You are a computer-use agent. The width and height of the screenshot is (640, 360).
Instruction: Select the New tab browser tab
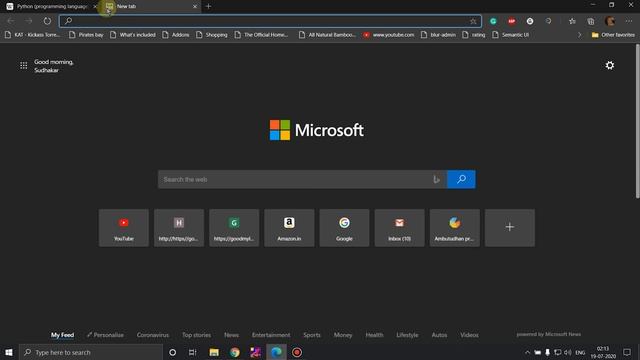click(x=151, y=7)
